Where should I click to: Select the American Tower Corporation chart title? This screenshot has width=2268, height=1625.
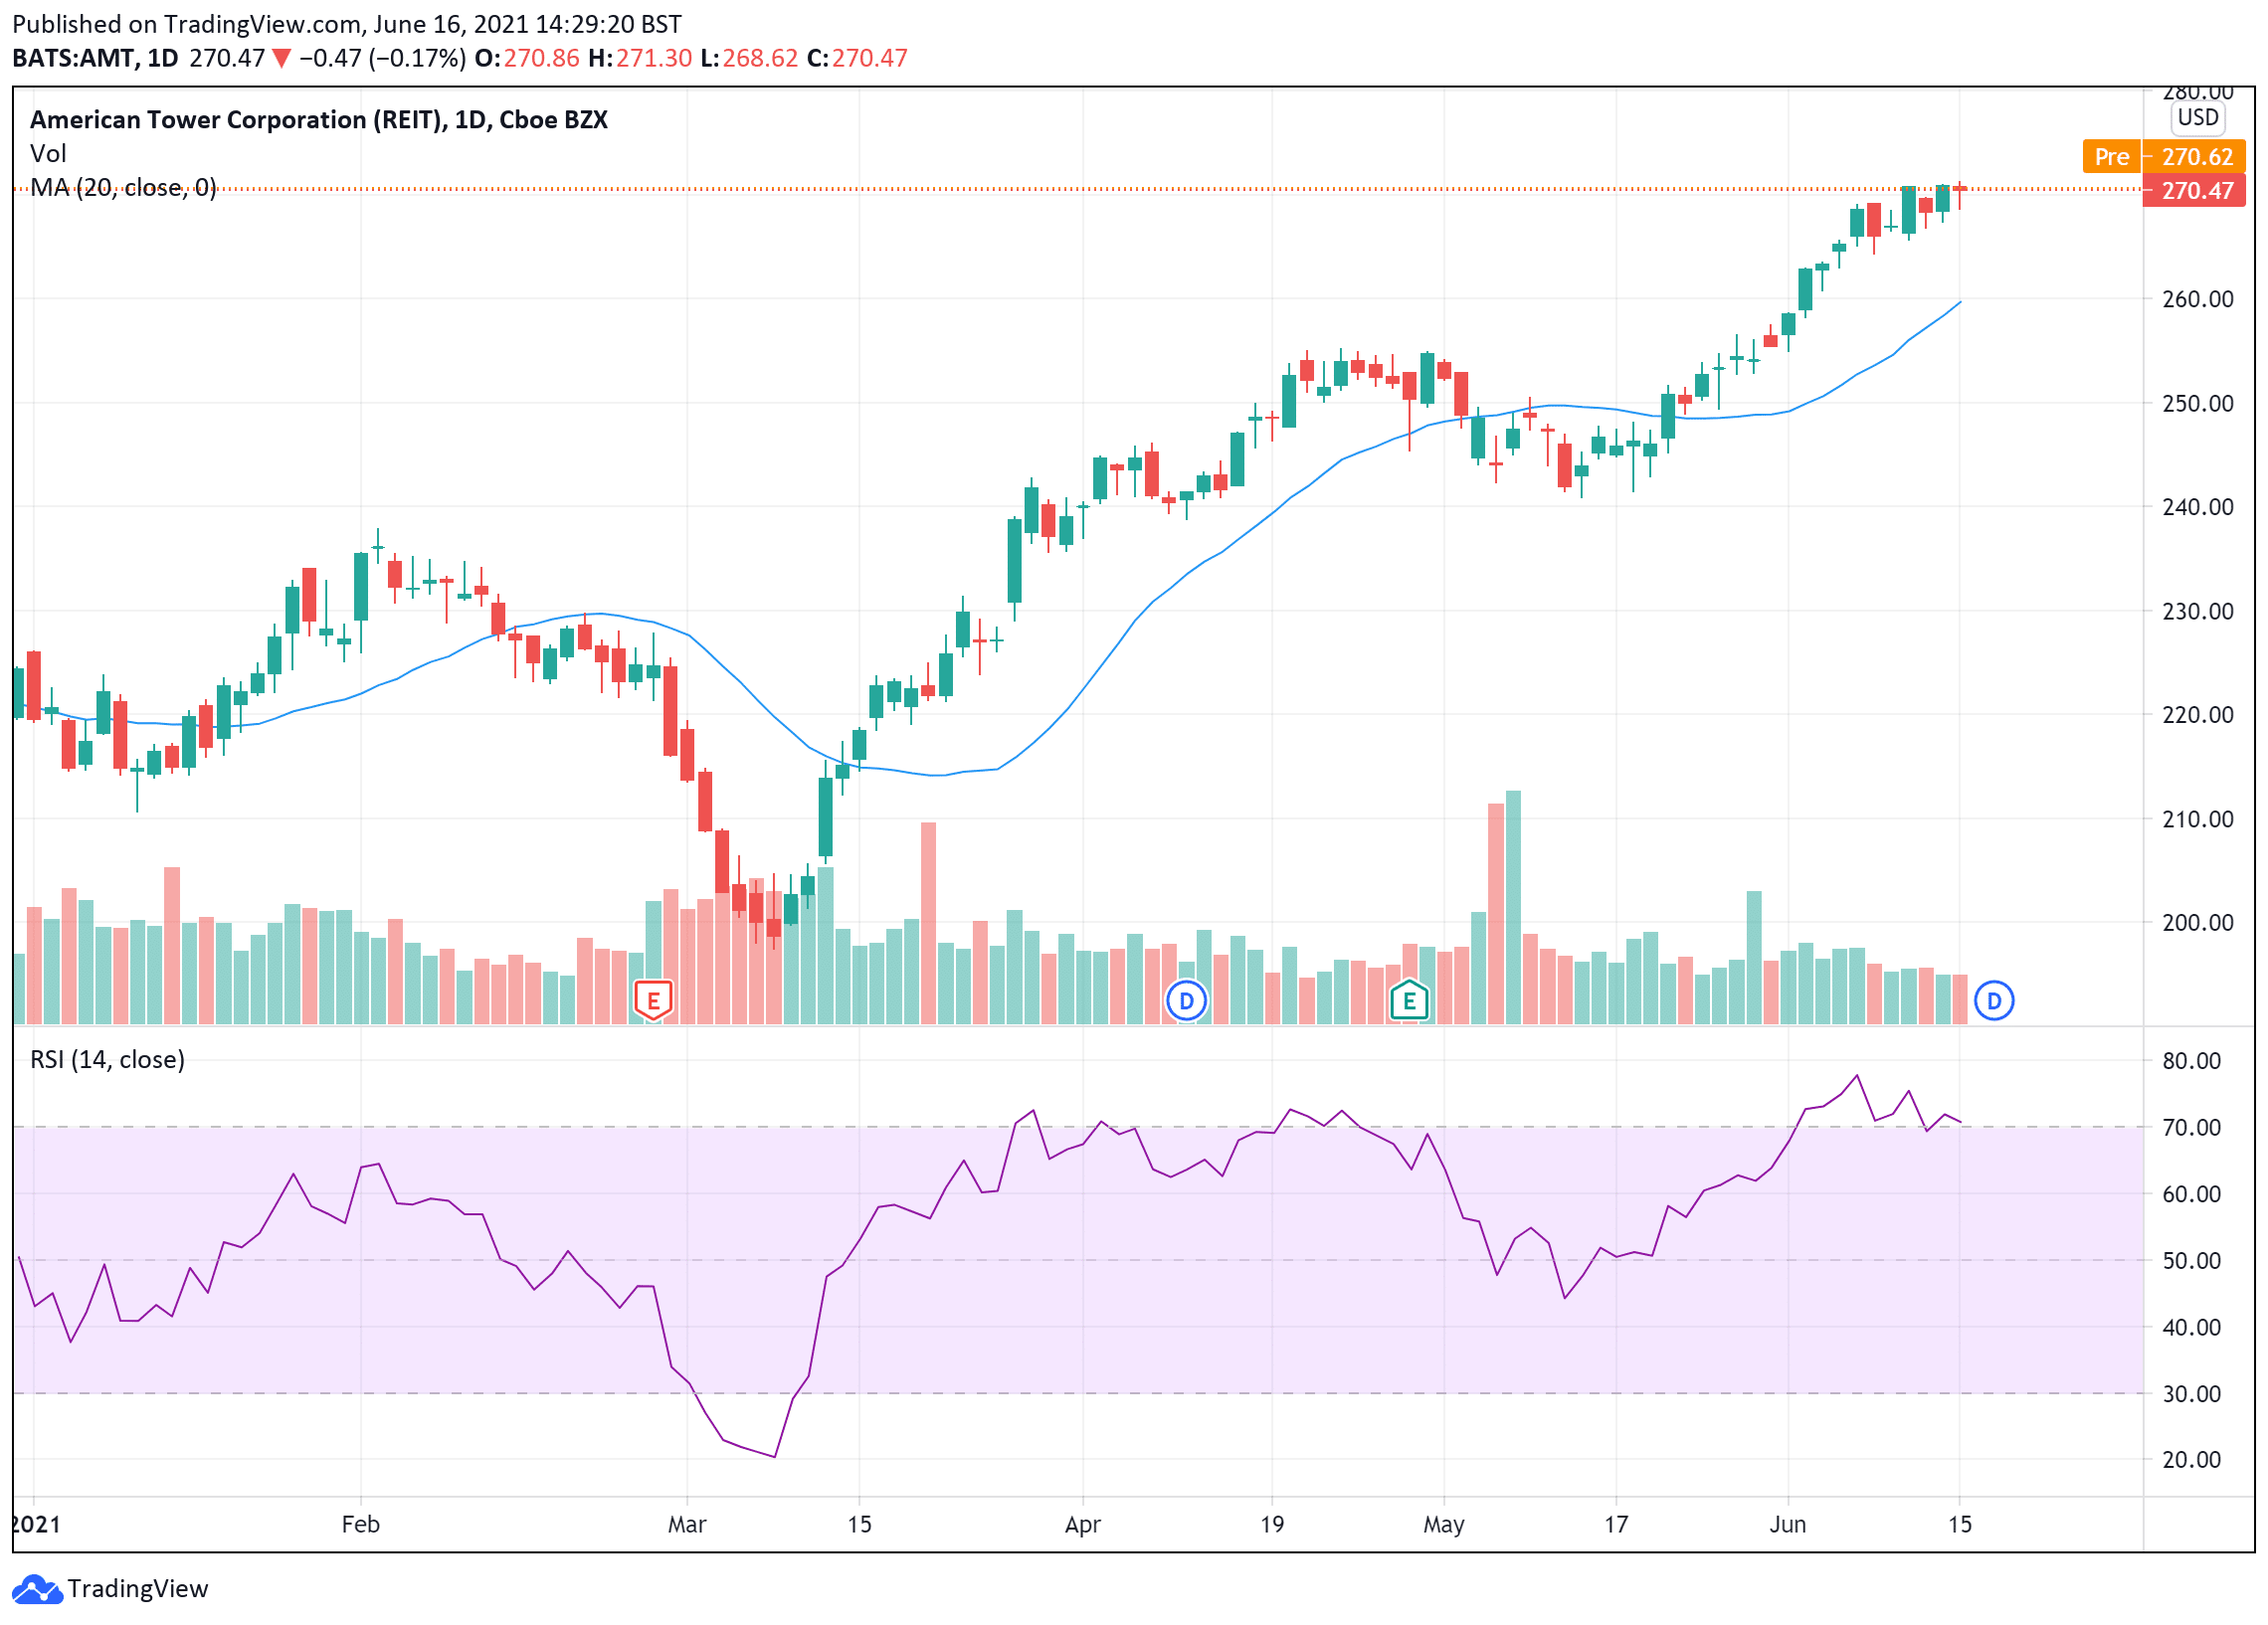click(319, 120)
